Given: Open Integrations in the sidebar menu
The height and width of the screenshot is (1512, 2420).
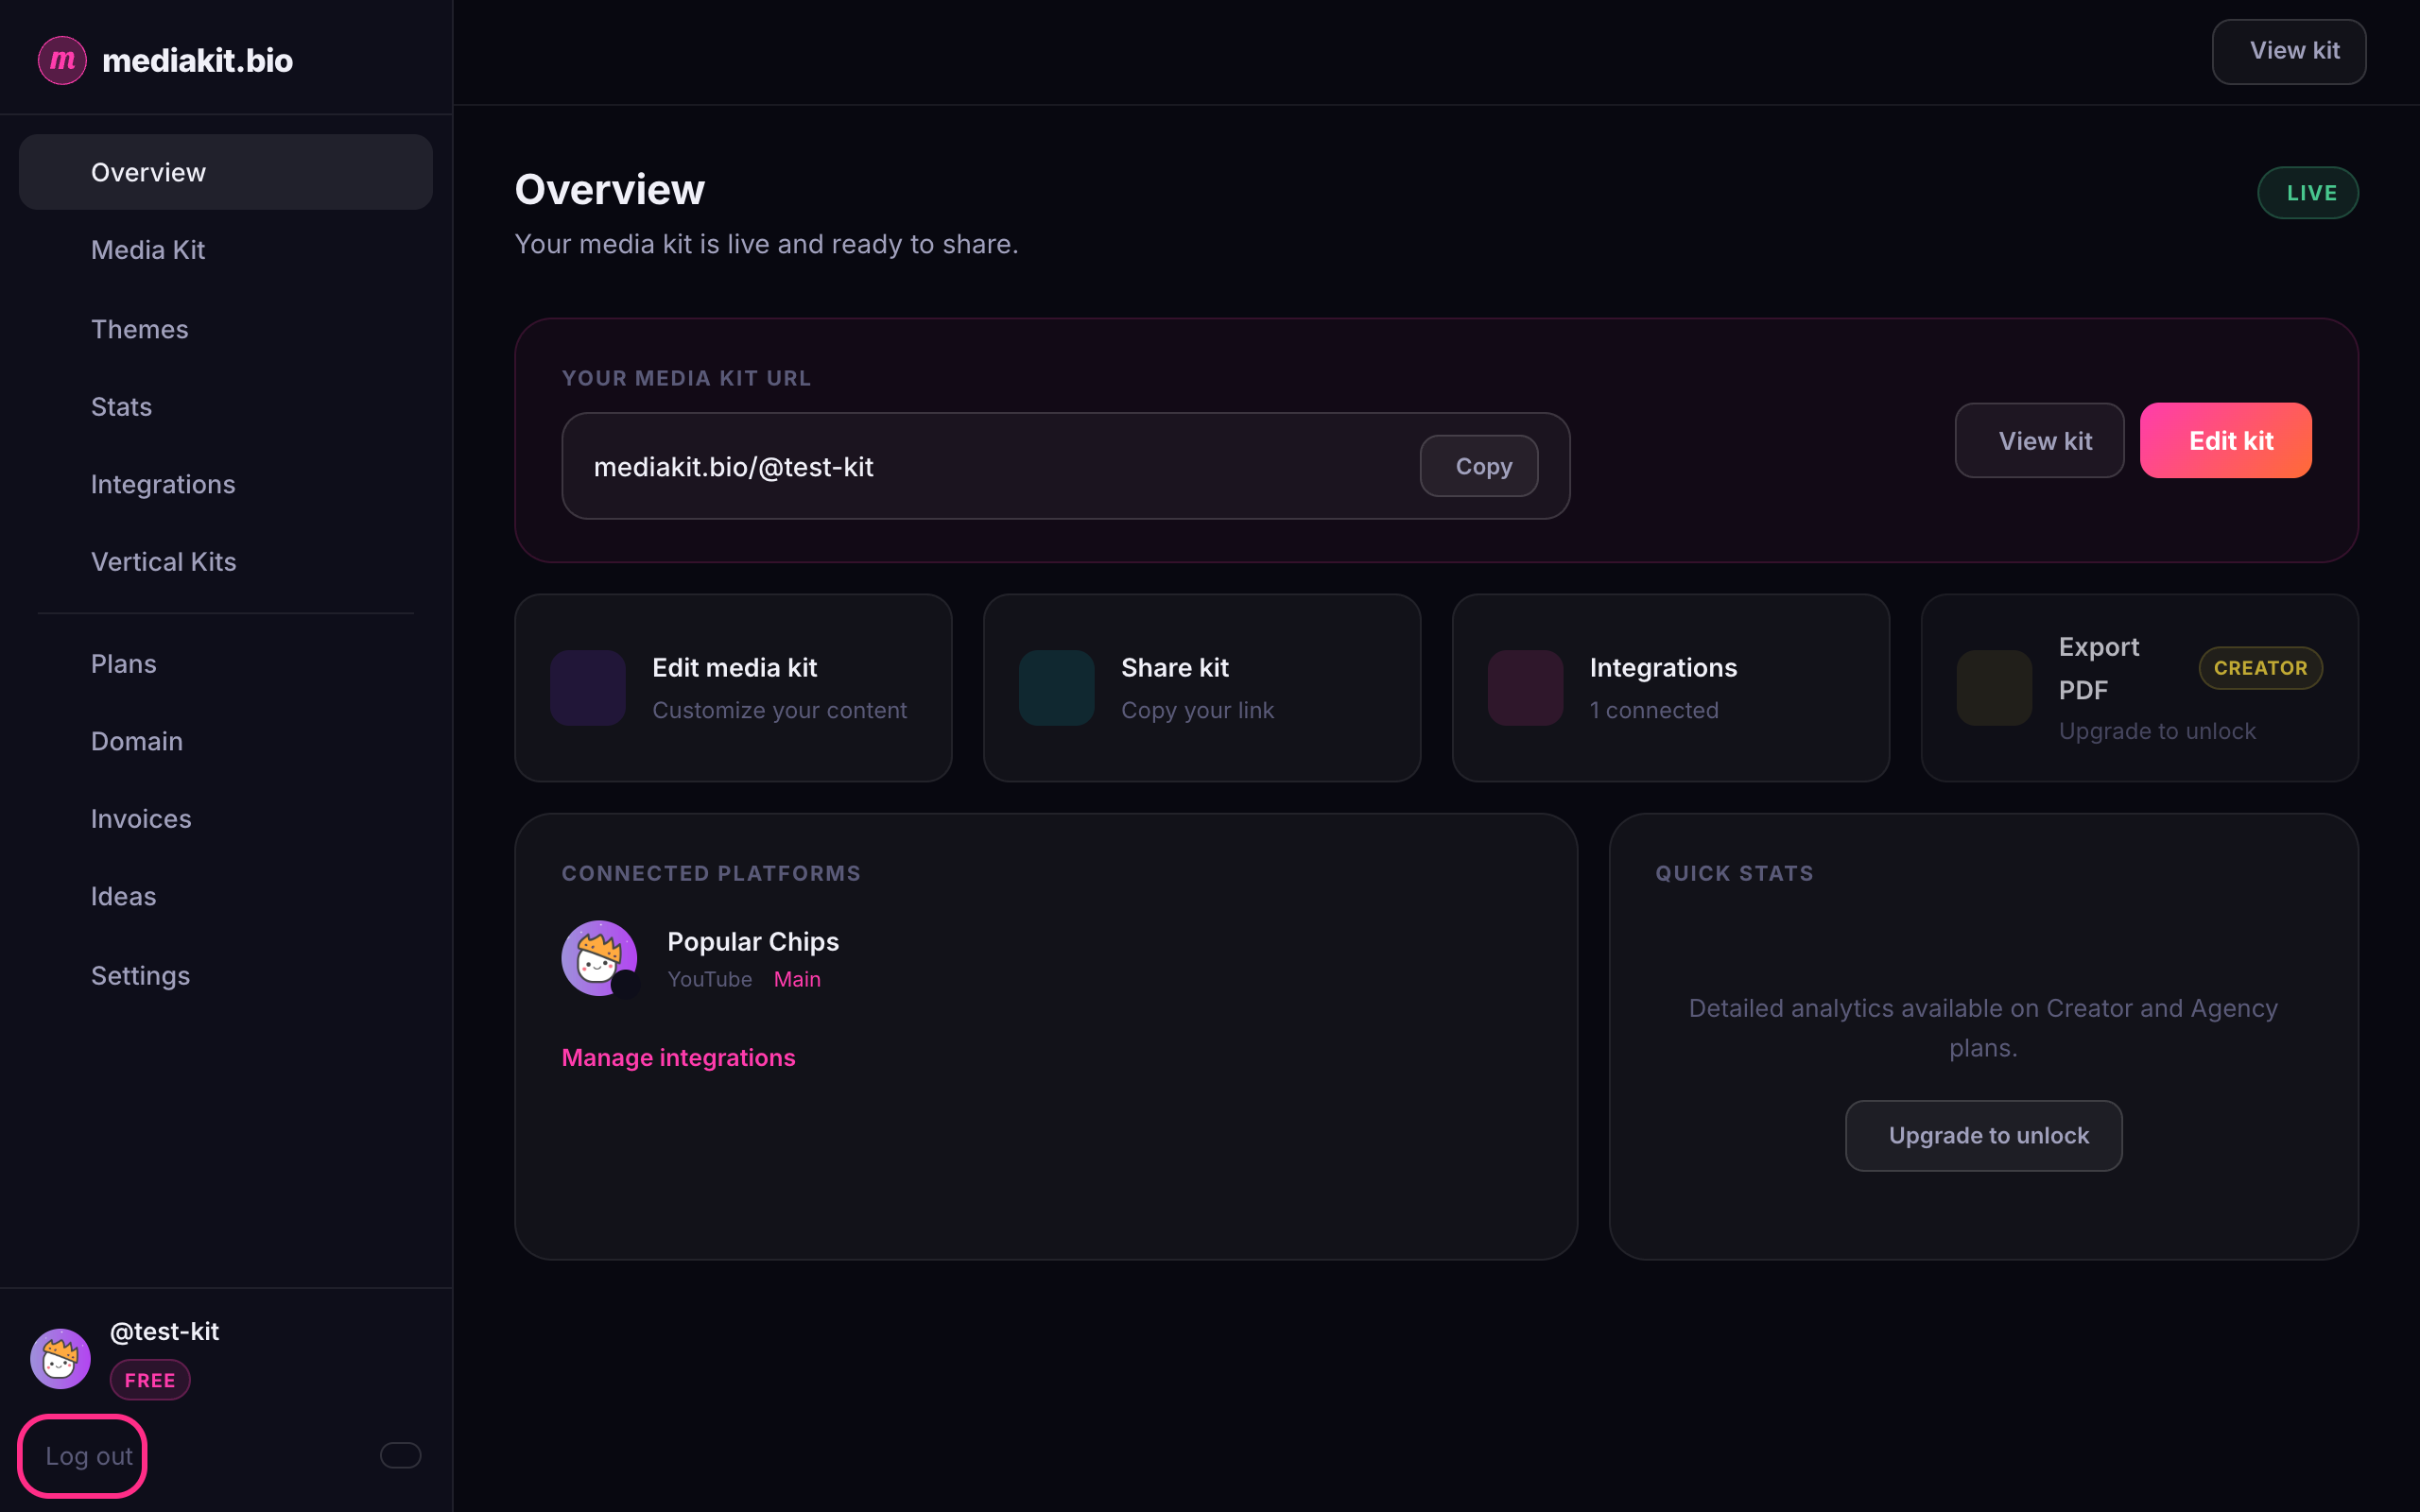Looking at the screenshot, I should tap(226, 484).
